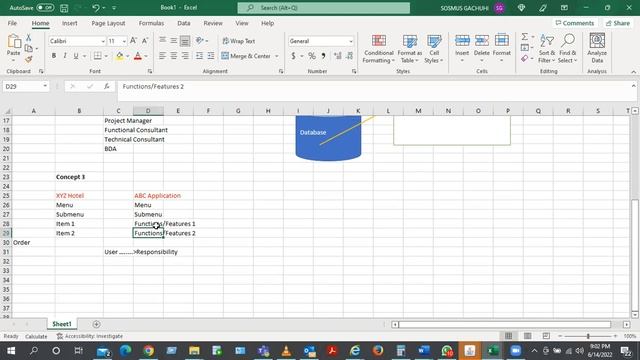Open the Font Color dropdown arrow
This screenshot has height=360, width=640.
tap(146, 56)
